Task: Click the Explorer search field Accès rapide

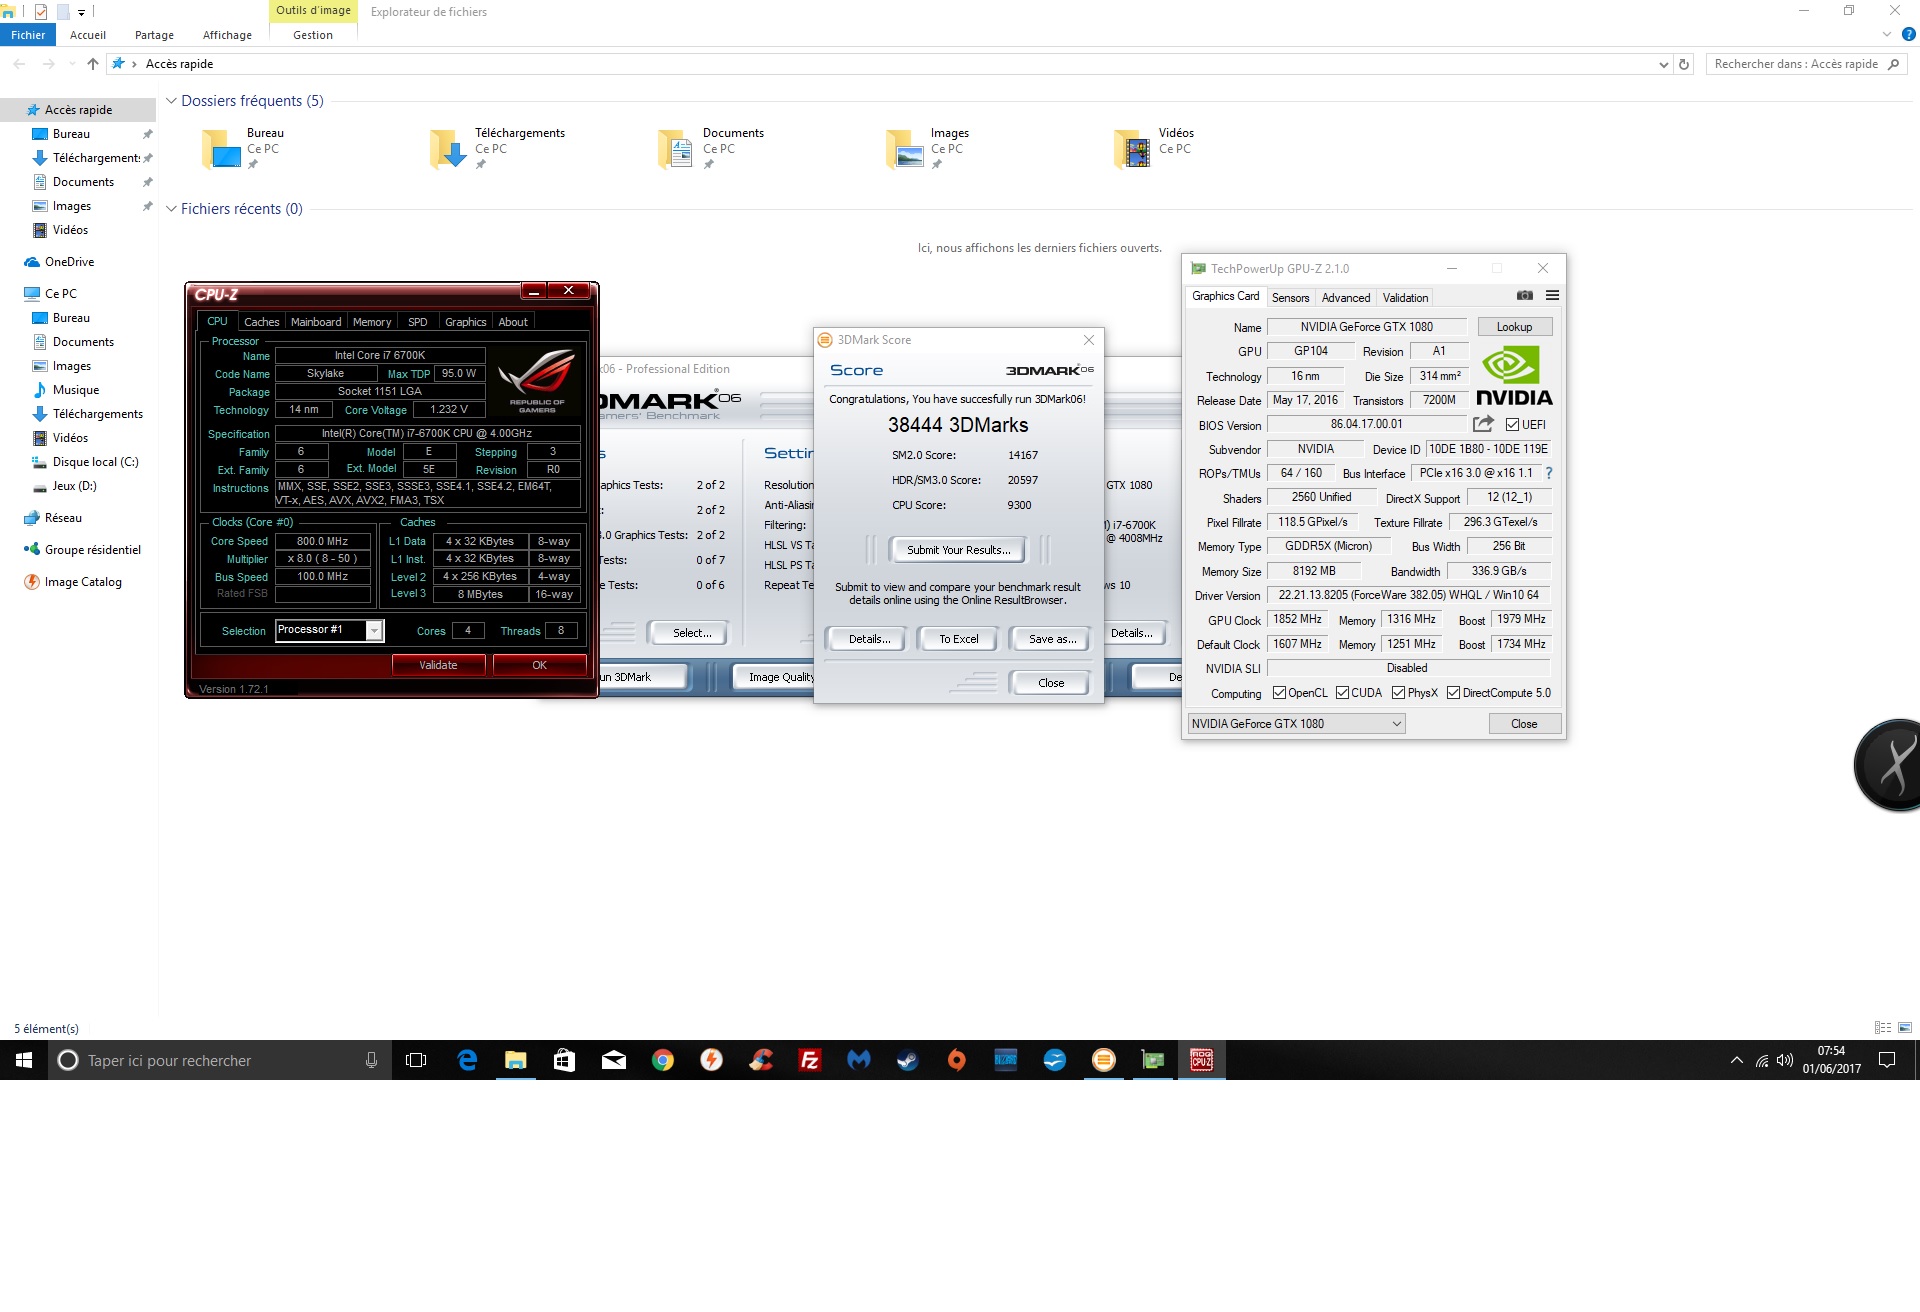Action: click(1806, 64)
